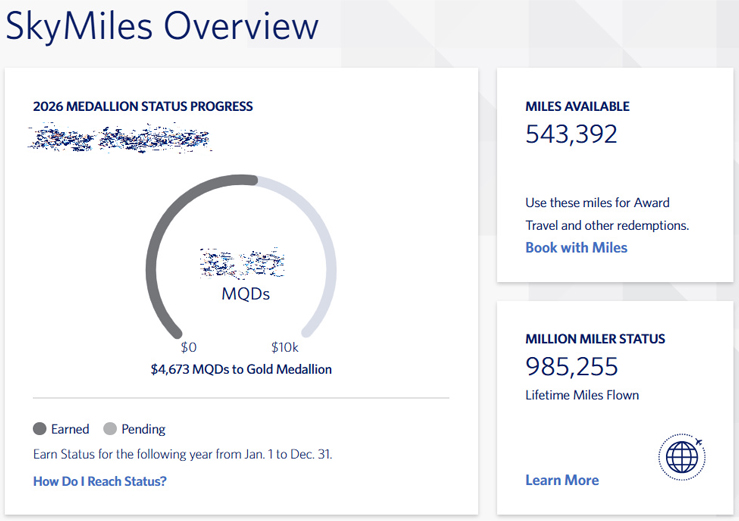Click the Earn Status for the following year text
Image resolution: width=739 pixels, height=521 pixels.
coord(182,454)
